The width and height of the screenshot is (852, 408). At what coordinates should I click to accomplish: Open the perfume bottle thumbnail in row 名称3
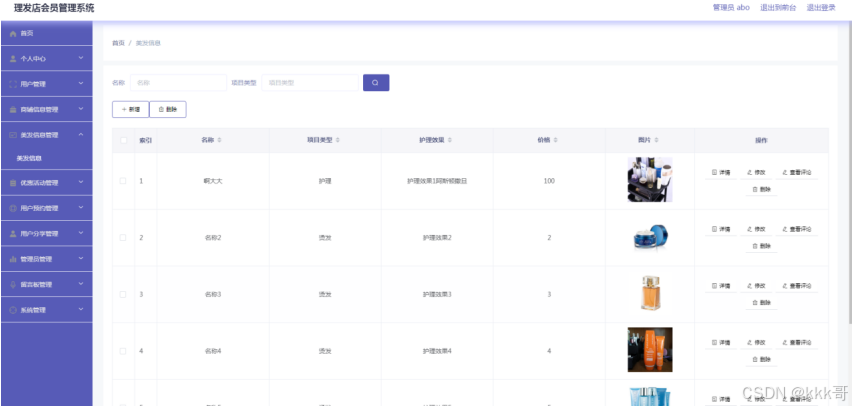pos(650,293)
